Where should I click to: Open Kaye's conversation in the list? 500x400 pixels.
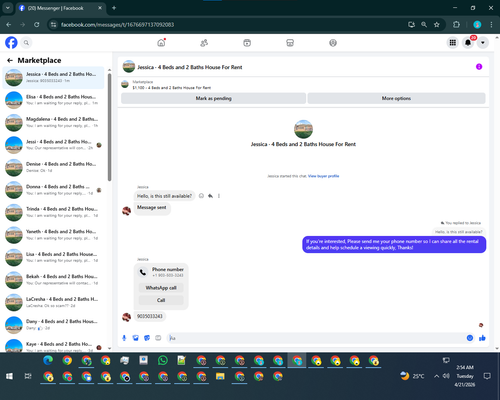pos(53,345)
